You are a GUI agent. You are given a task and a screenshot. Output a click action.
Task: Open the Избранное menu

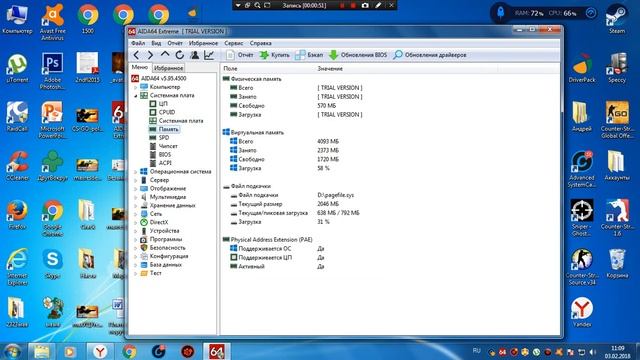(203, 43)
